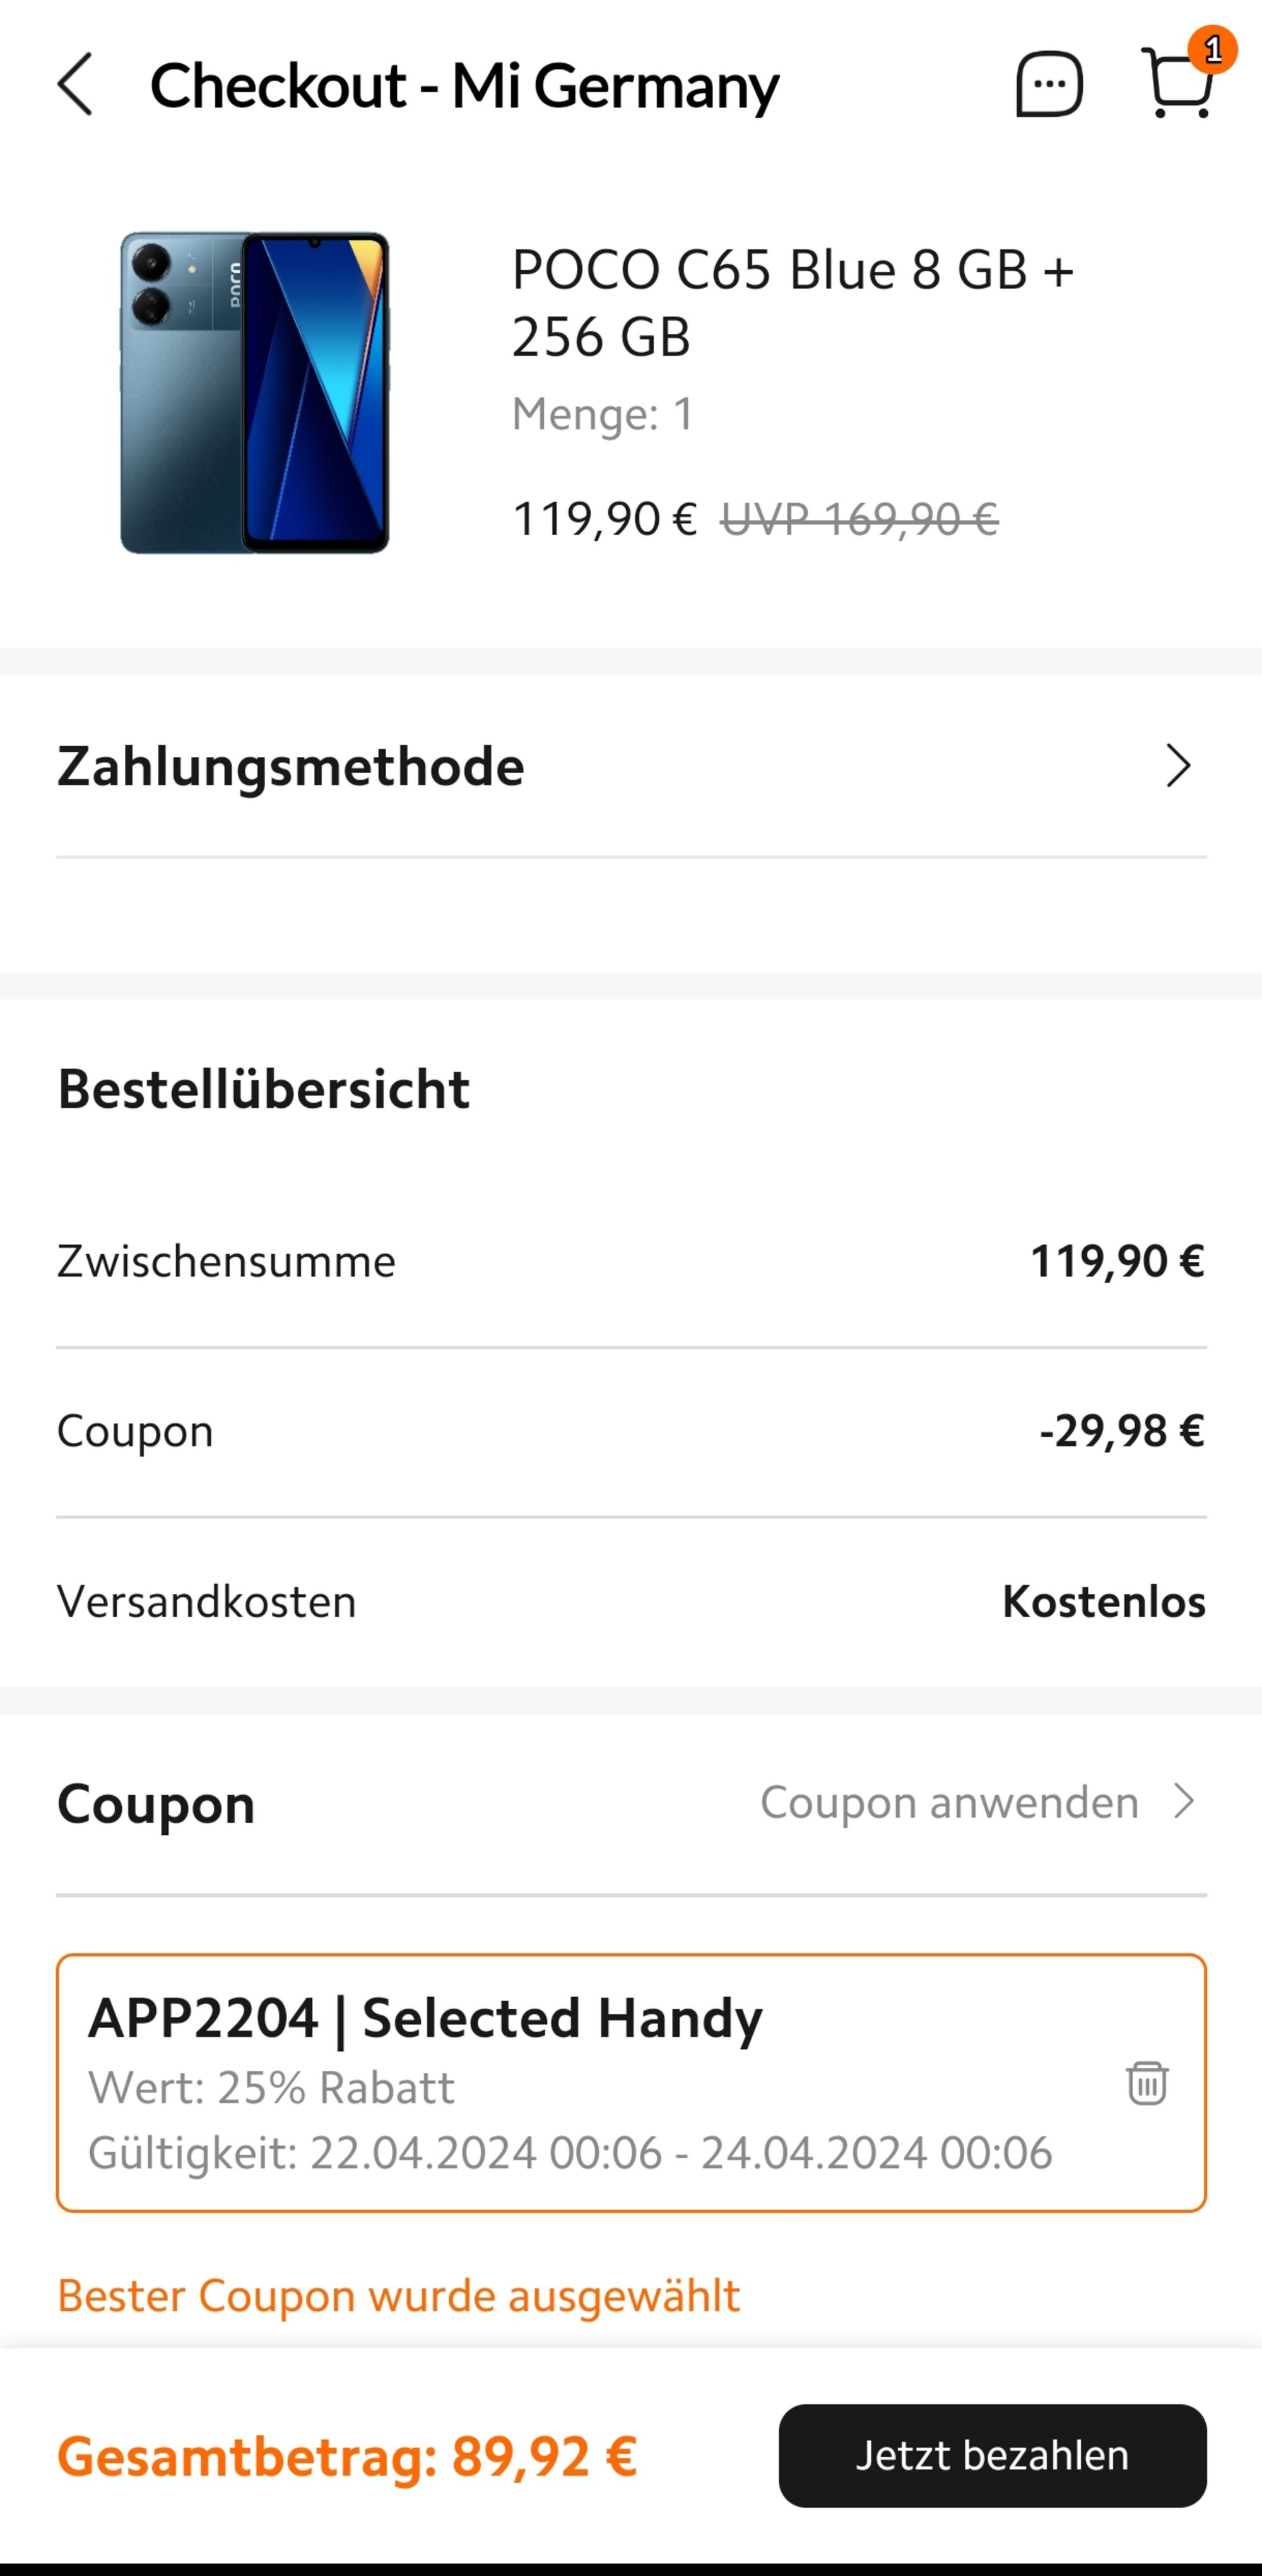This screenshot has height=2576, width=1262.
Task: Tap the cart badge showing 1
Action: [x=1213, y=49]
